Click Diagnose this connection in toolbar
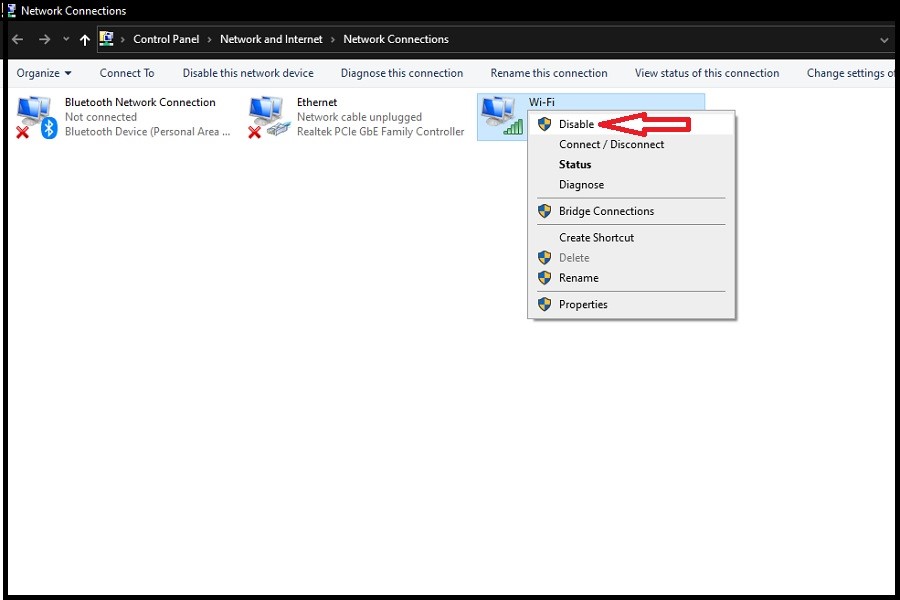This screenshot has width=900, height=600. point(401,73)
